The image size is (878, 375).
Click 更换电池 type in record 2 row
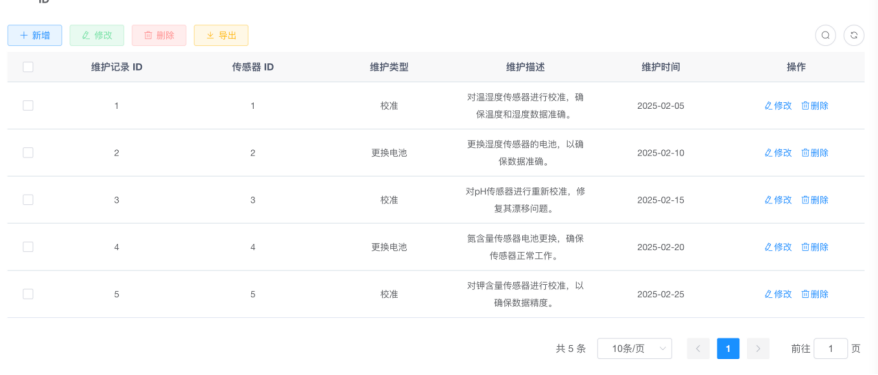point(389,153)
